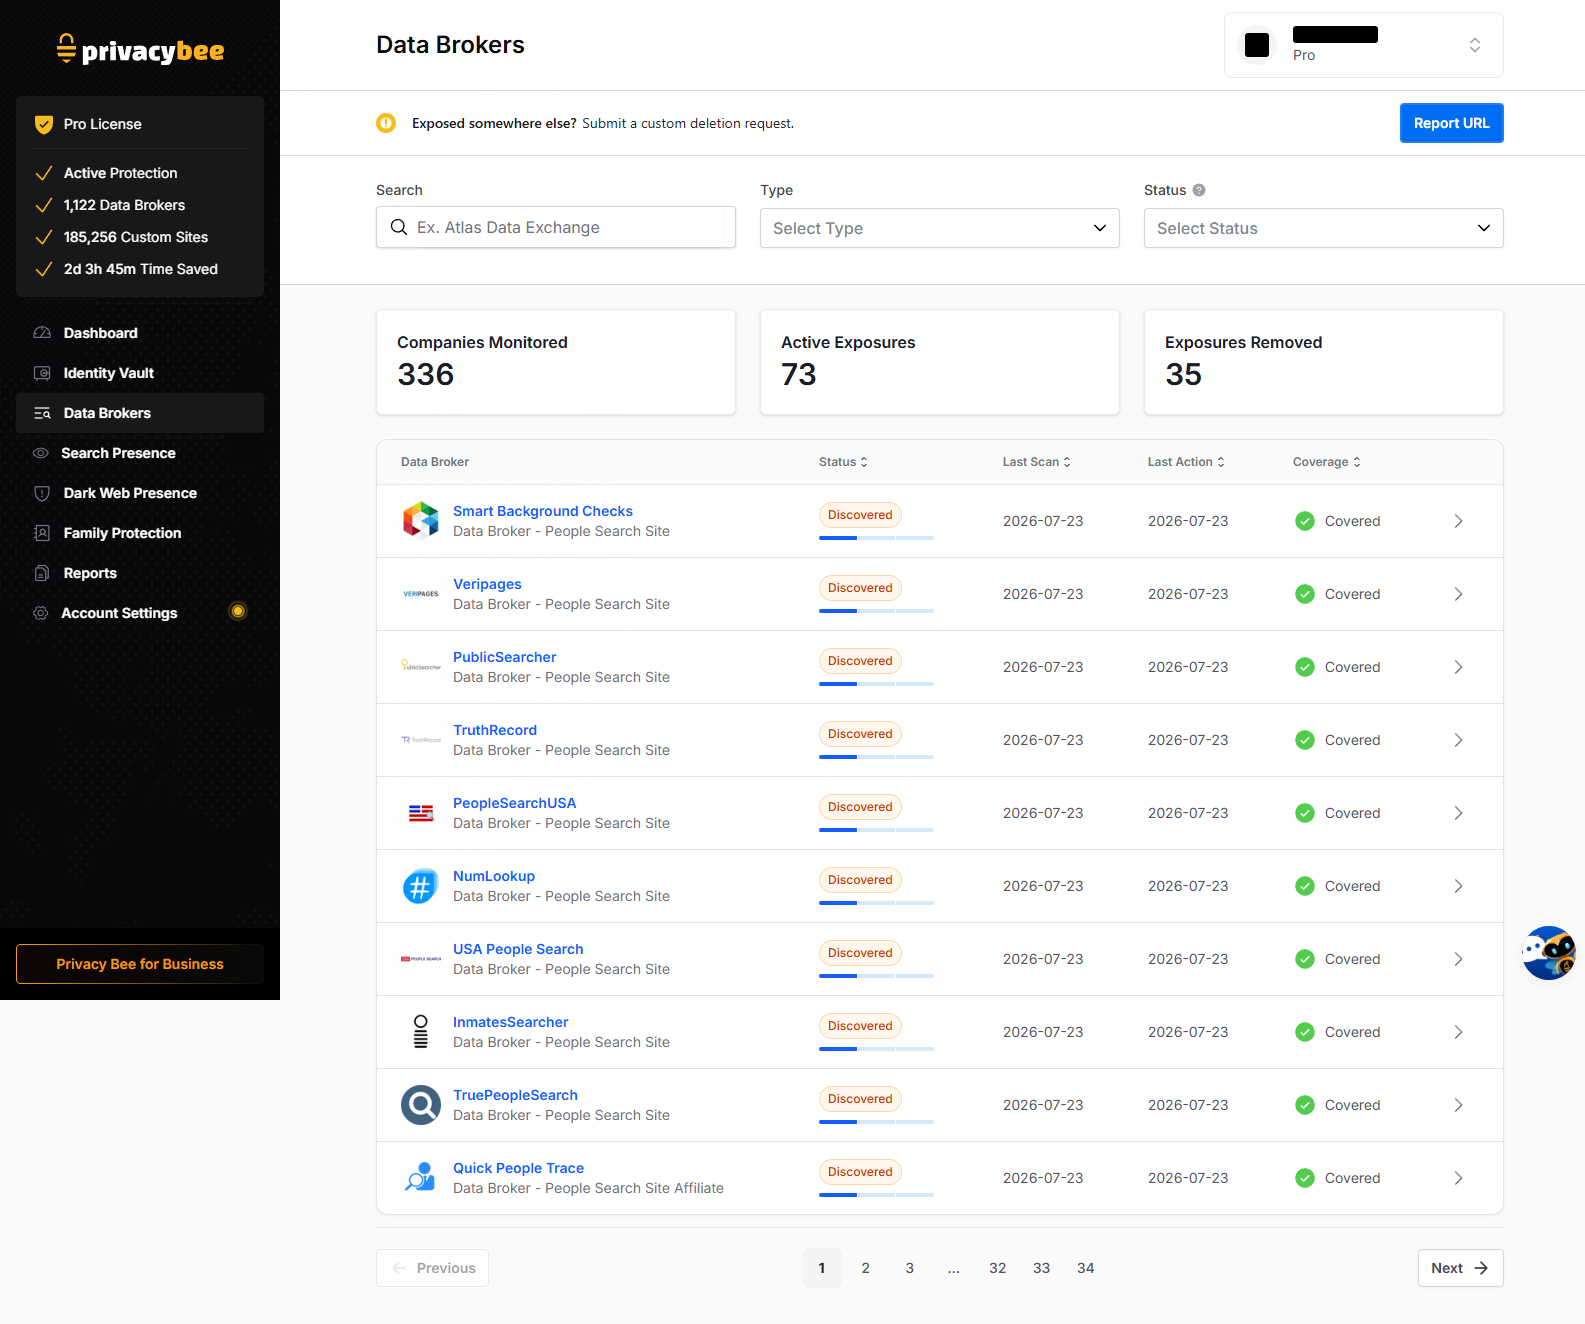Click the Pro License shield icon
1585x1324 pixels.
(44, 124)
